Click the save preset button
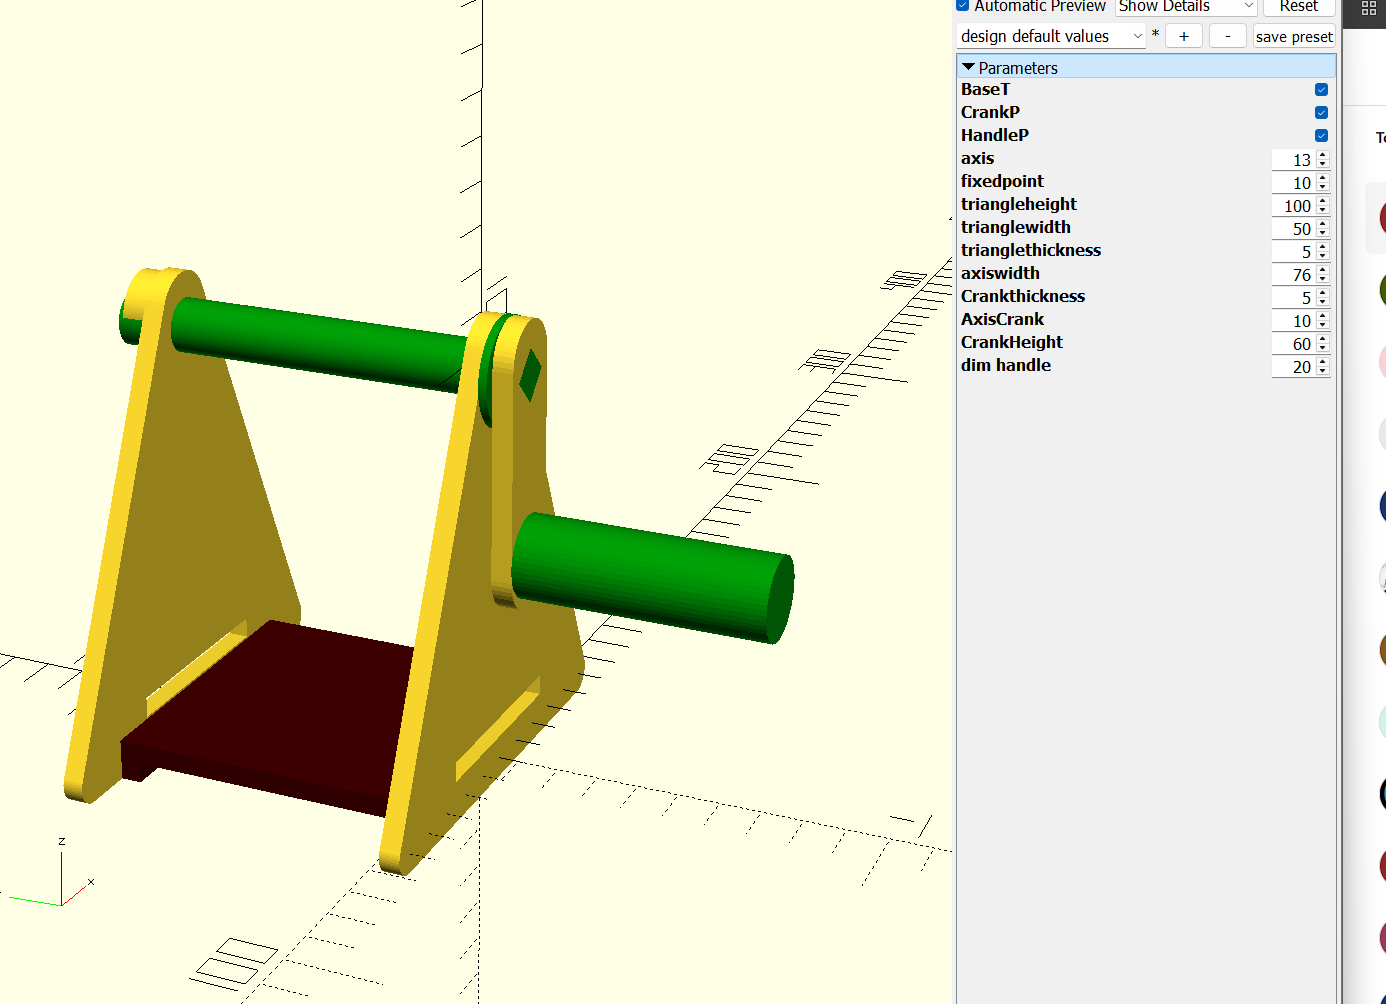This screenshot has height=1004, width=1386. [1294, 36]
